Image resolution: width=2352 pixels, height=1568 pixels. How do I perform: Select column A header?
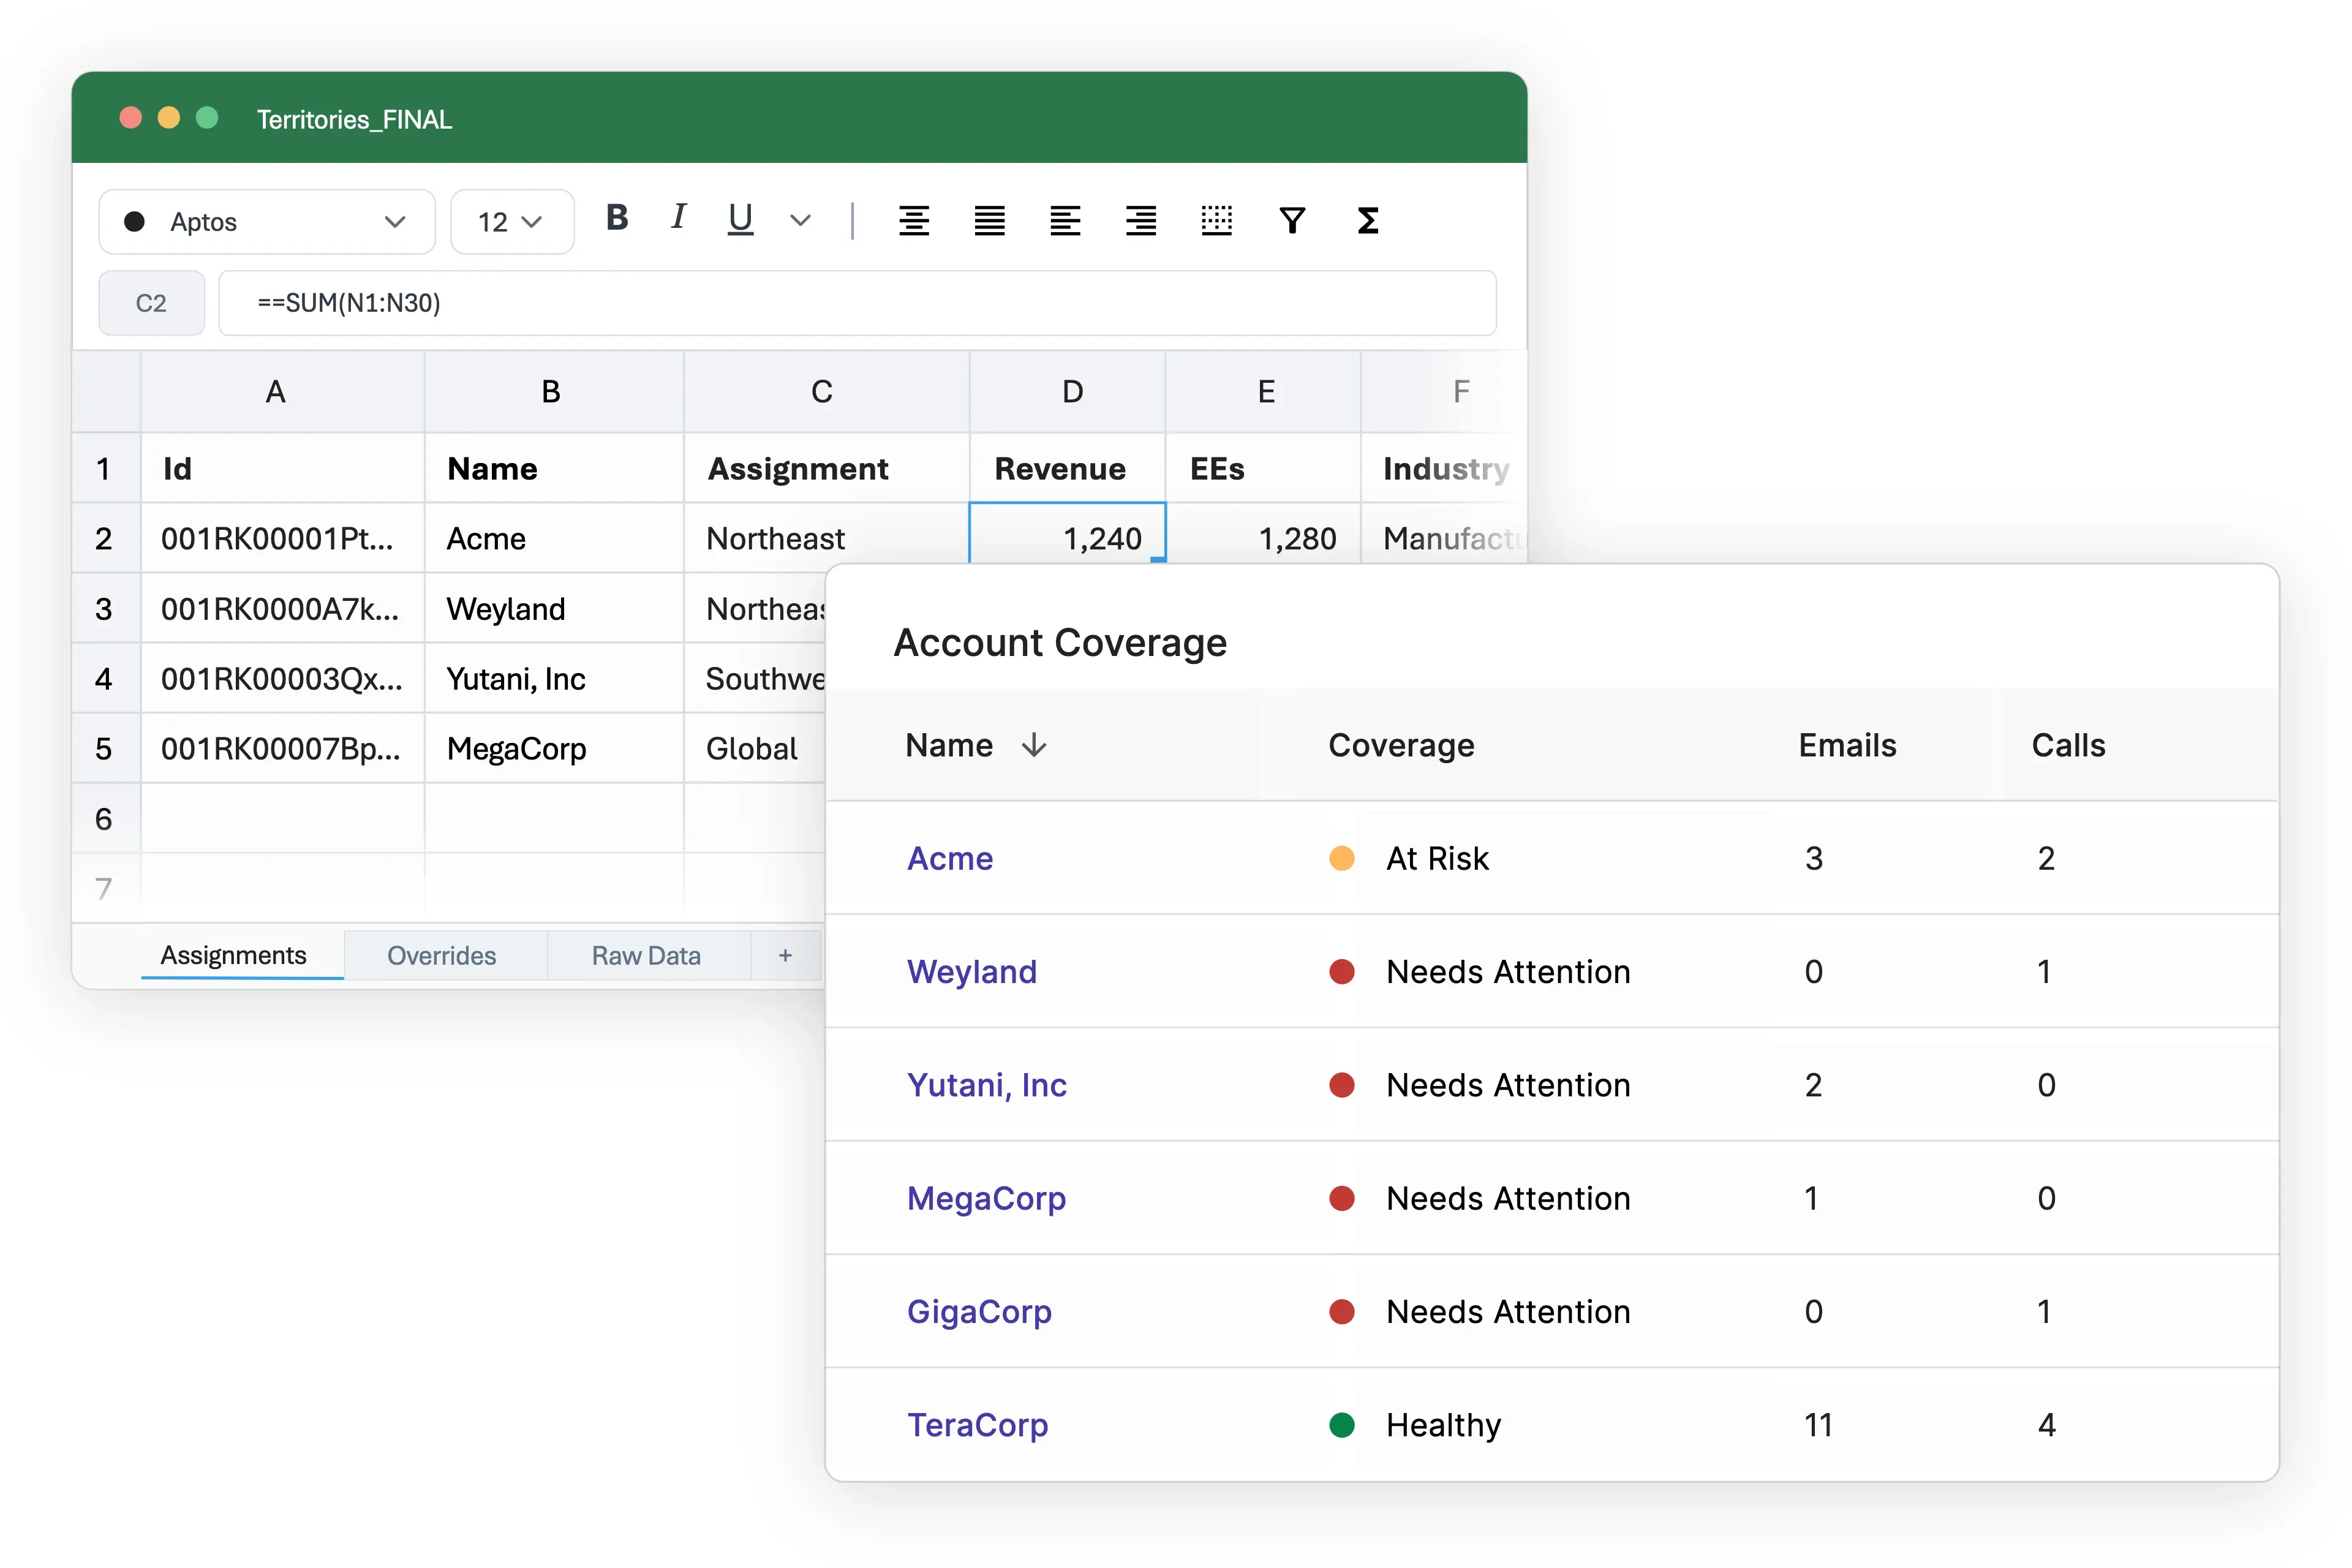[283, 392]
